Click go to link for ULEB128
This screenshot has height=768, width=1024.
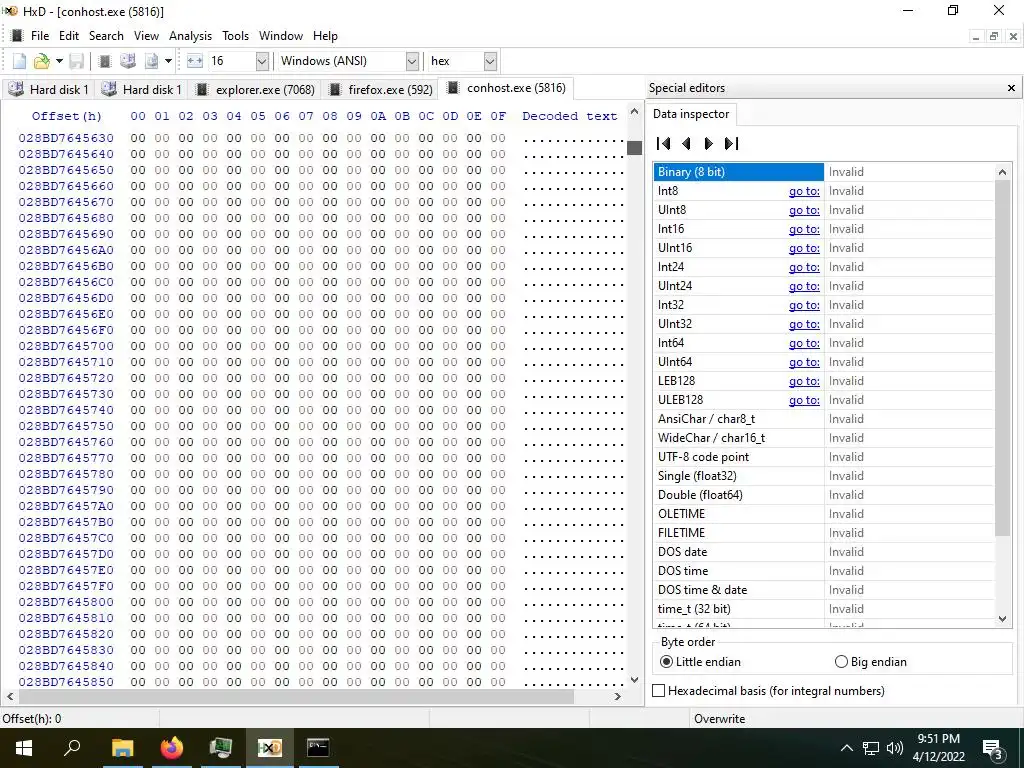pos(804,400)
